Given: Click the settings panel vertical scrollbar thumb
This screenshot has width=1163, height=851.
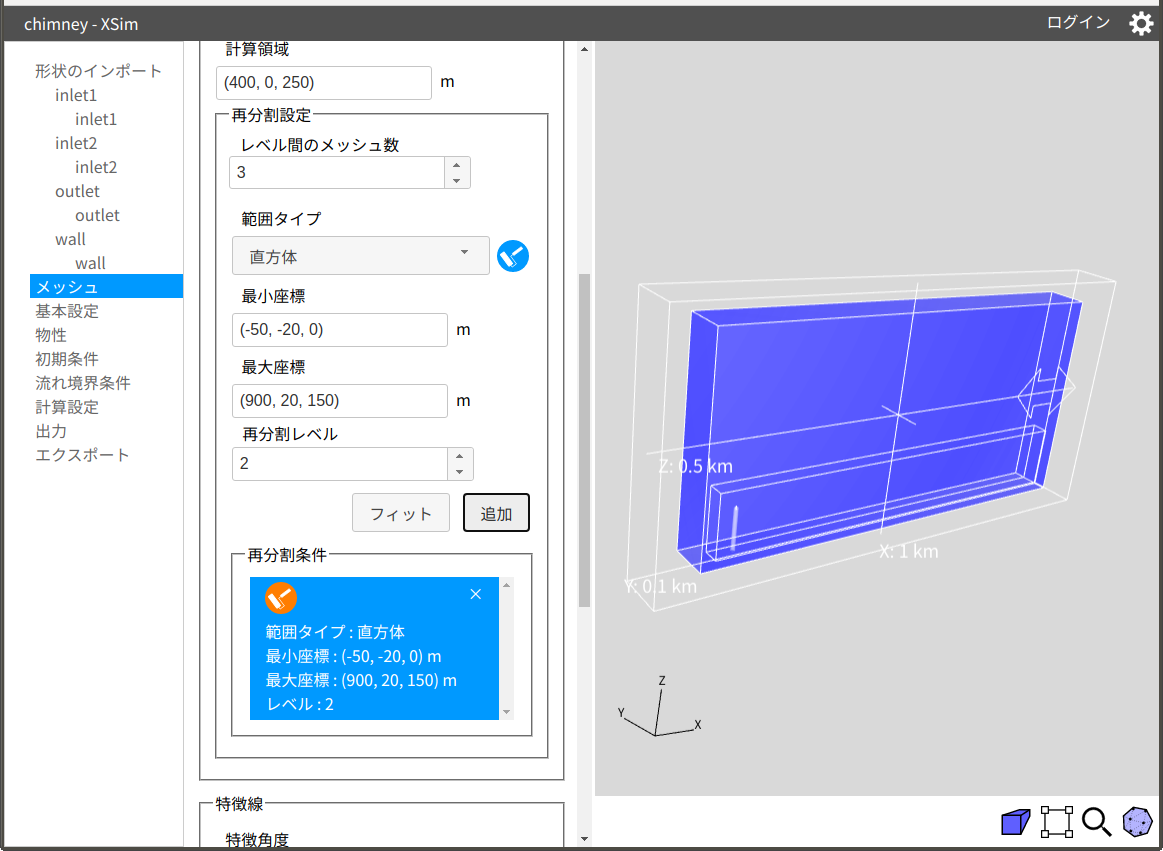Looking at the screenshot, I should pyautogui.click(x=584, y=440).
